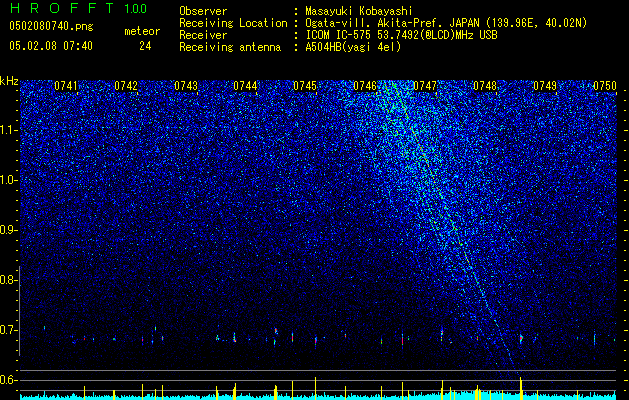Click the HROFFT 1.0.0 title text
Image resolution: width=629 pixels, height=400 pixels.
pyautogui.click(x=78, y=8)
